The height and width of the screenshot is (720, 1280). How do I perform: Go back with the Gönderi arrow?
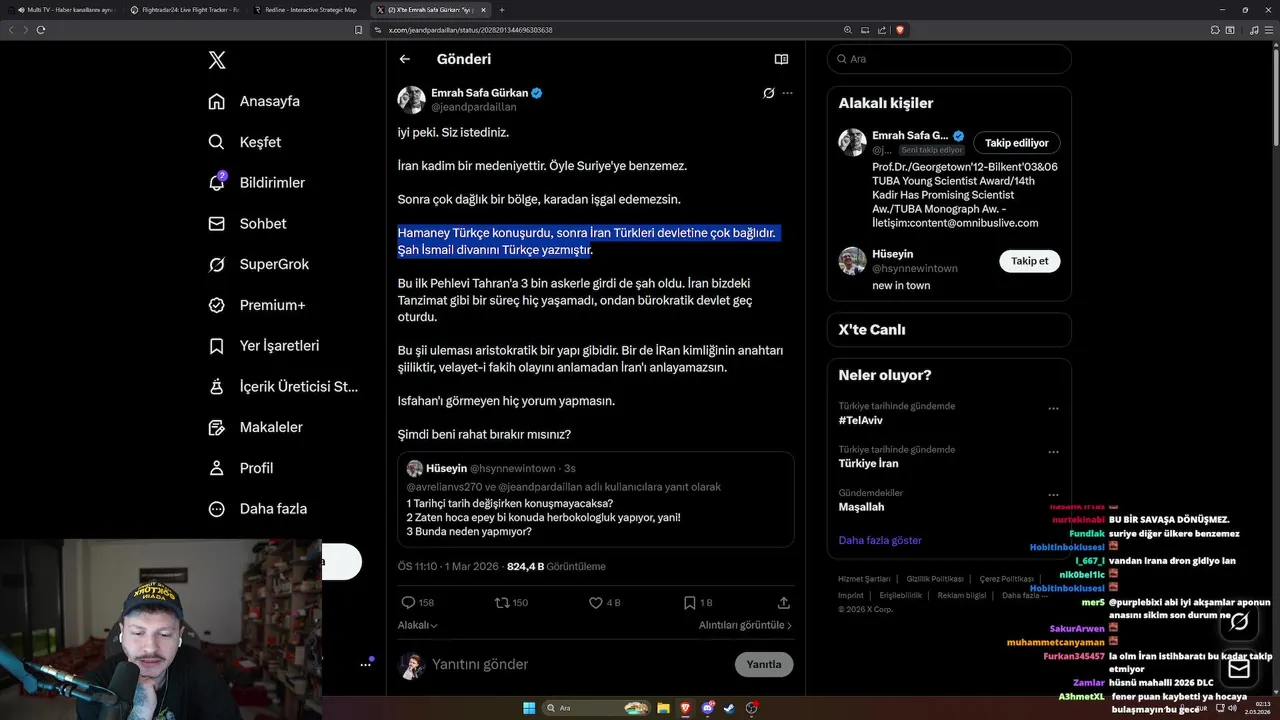click(x=404, y=59)
